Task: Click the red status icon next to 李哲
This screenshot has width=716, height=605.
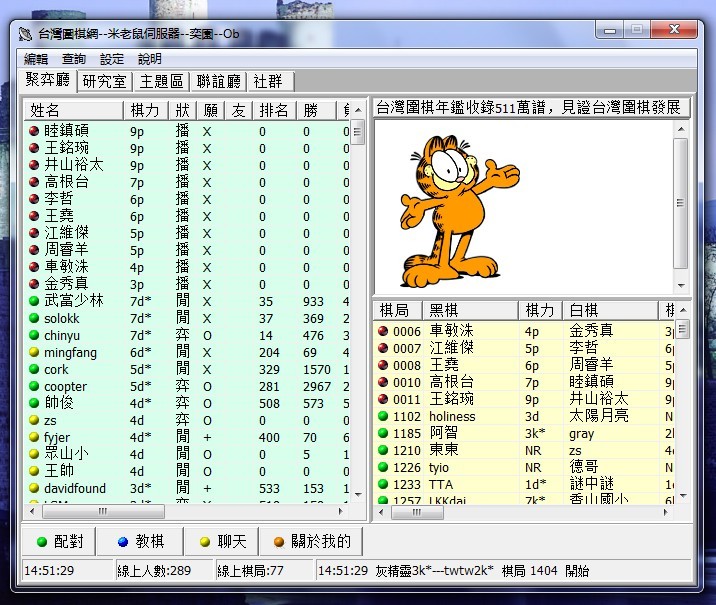Action: [x=34, y=199]
